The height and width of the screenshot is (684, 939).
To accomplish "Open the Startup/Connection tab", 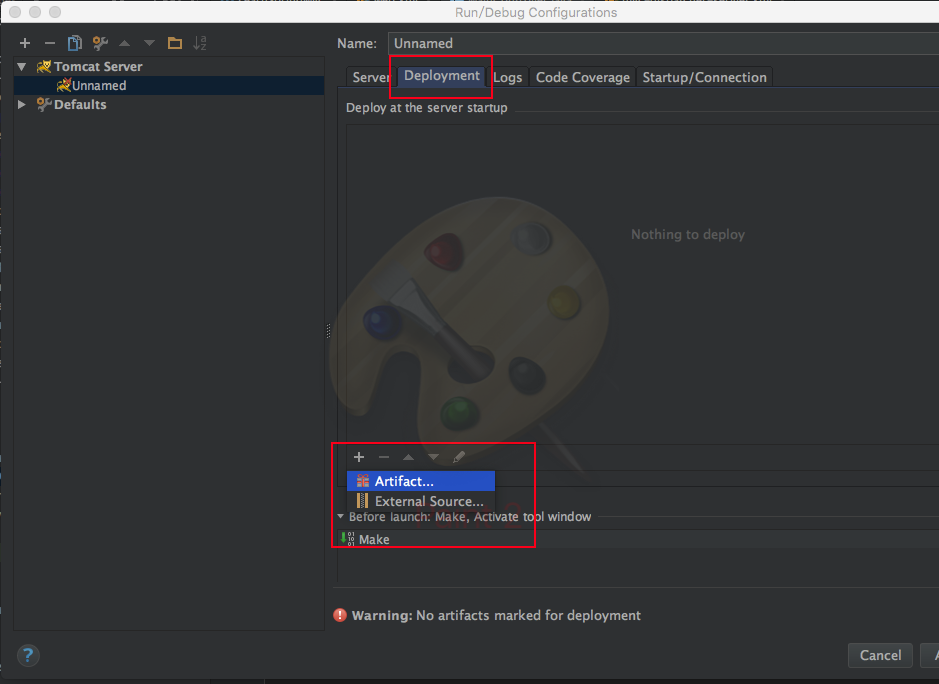I will coord(704,77).
